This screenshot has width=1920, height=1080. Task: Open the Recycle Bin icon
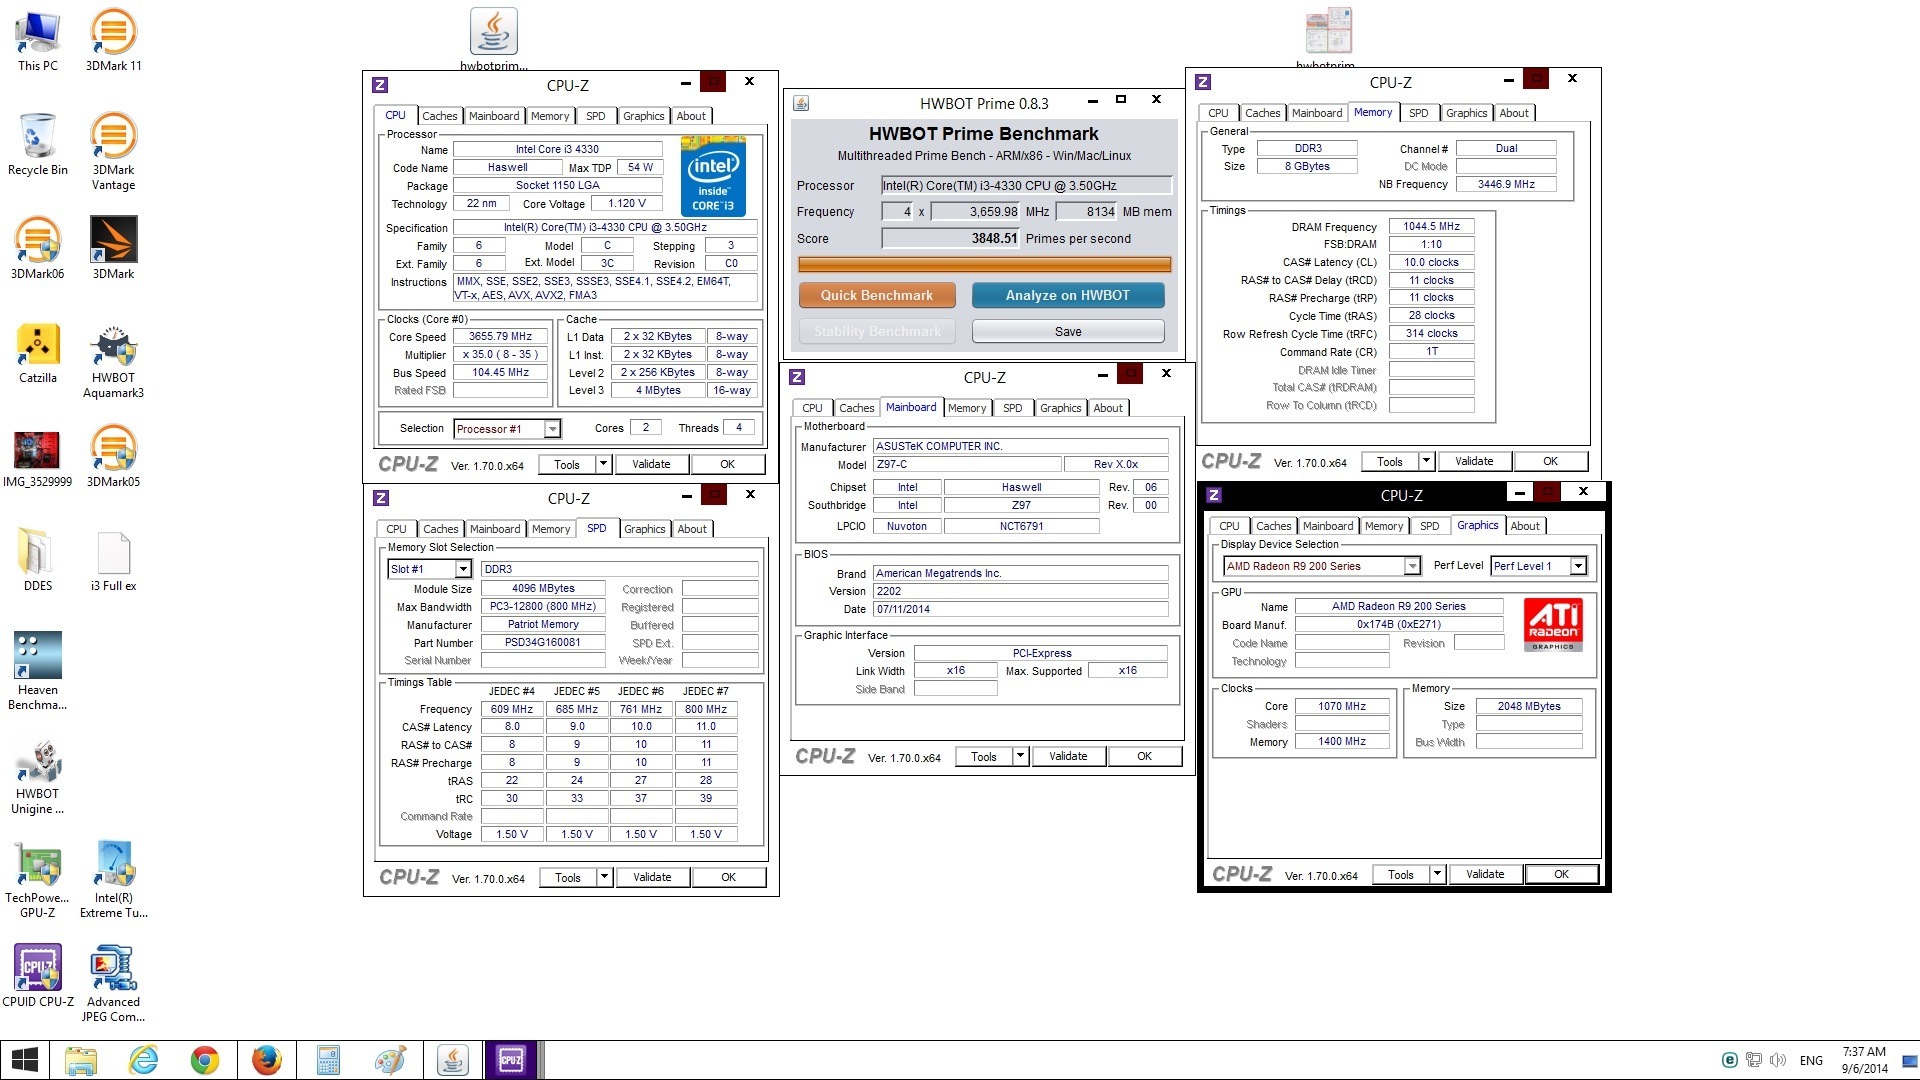(37, 144)
